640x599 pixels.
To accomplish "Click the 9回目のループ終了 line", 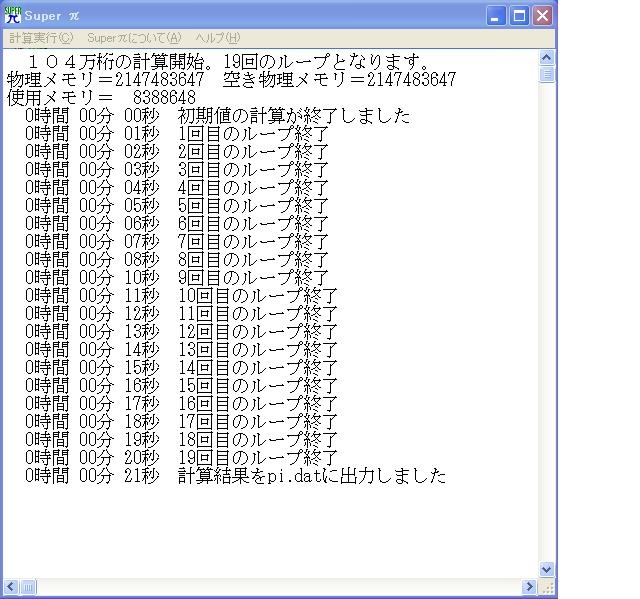I will tap(177, 277).
